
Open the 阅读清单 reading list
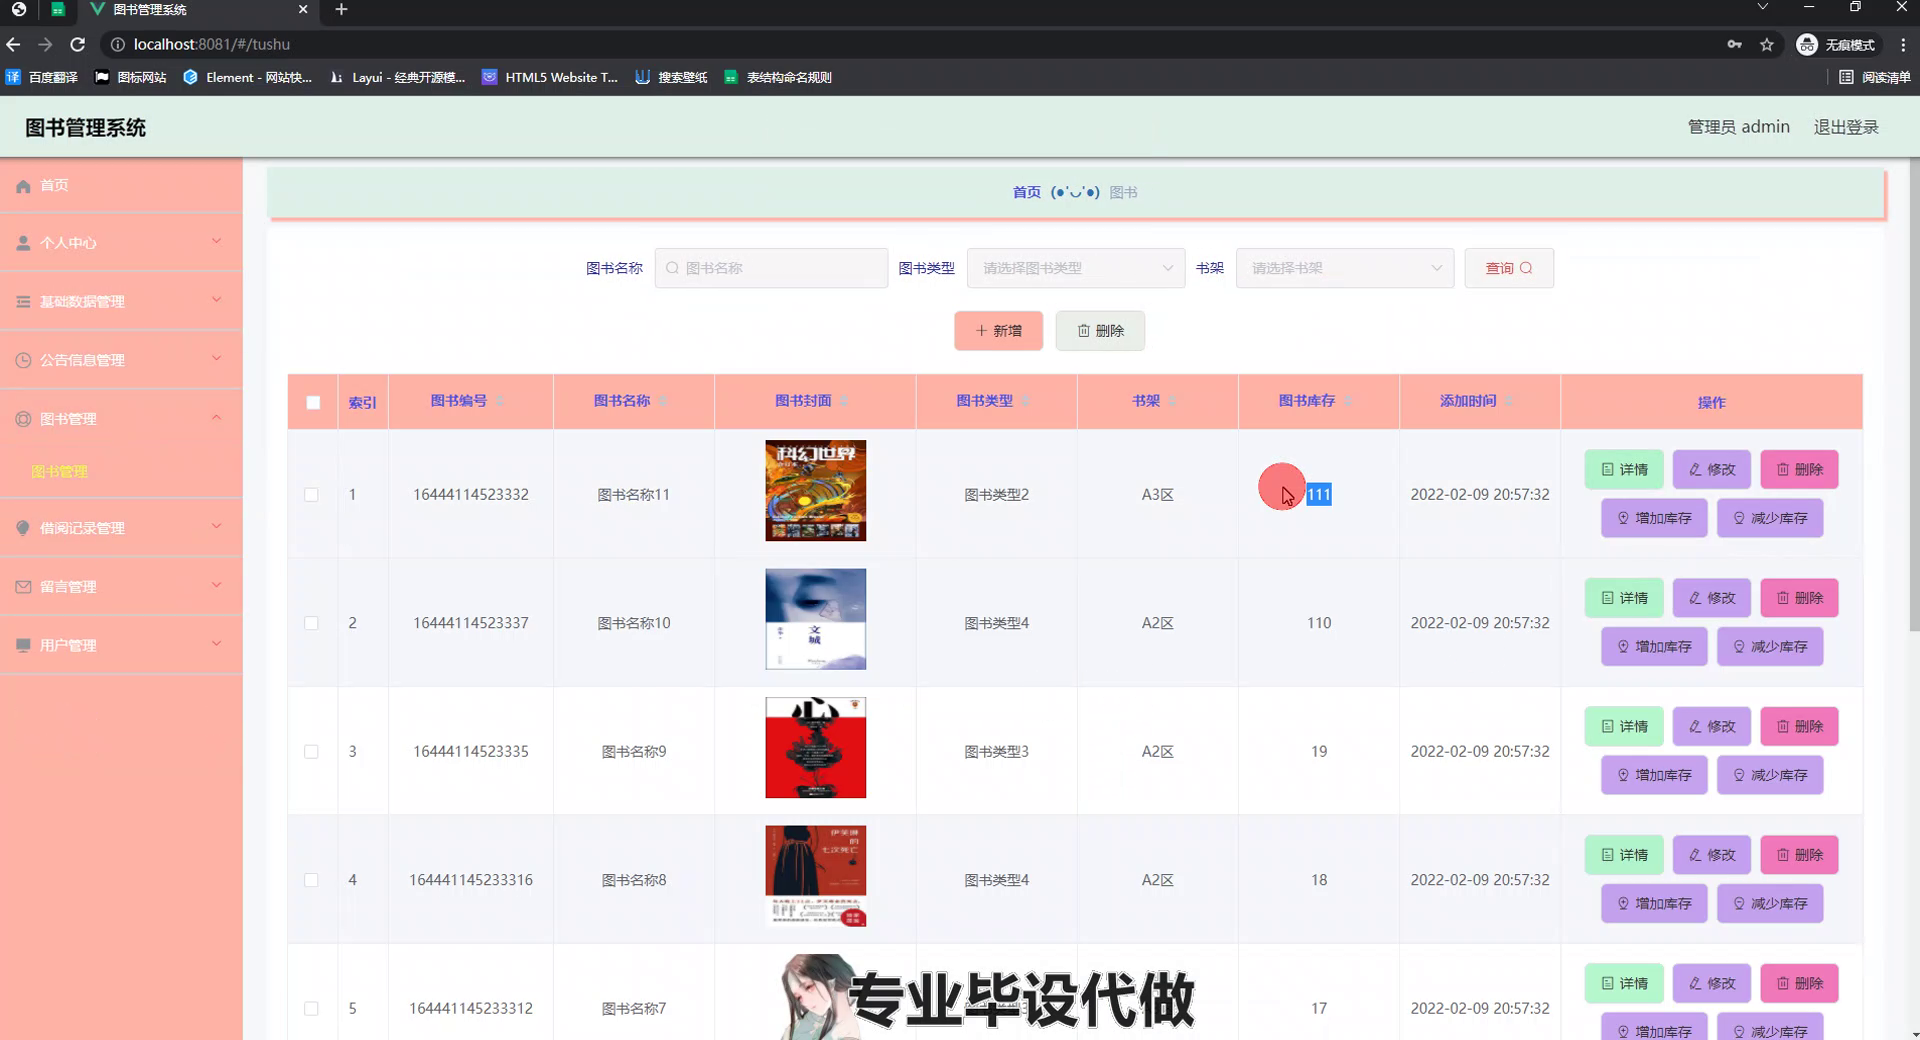point(1875,77)
